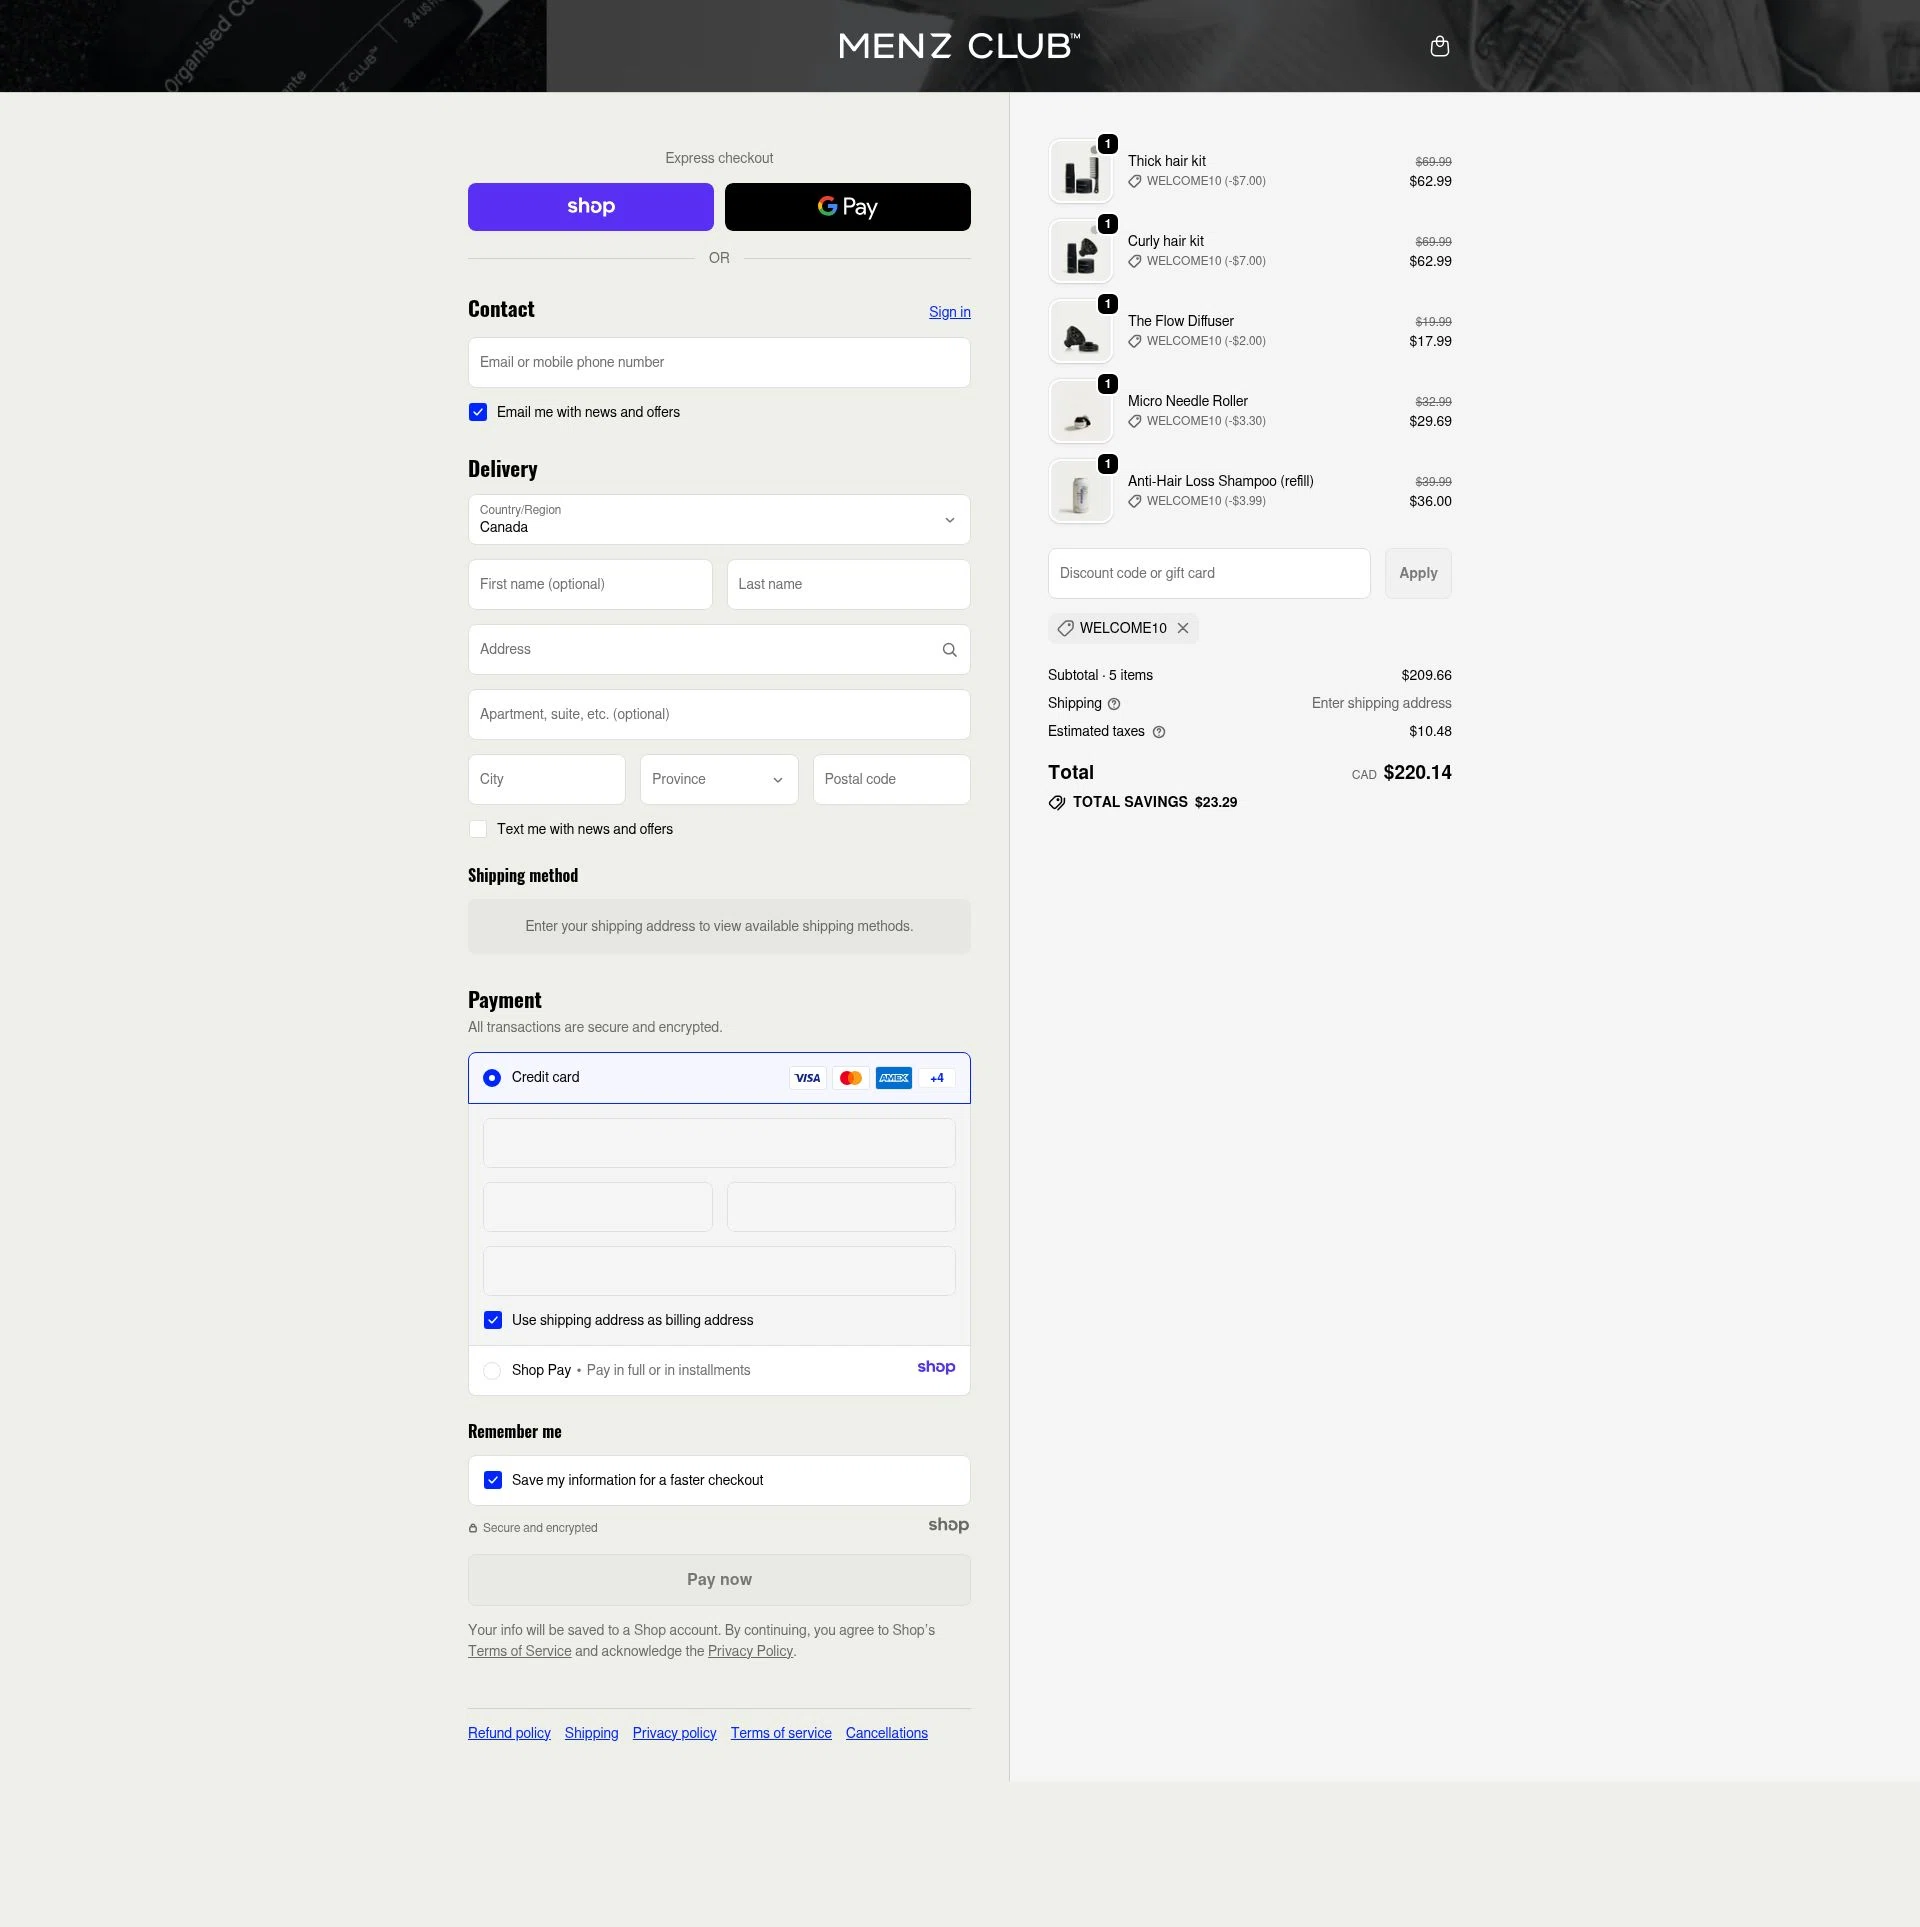
Task: Click the shipping help question icon
Action: [x=1113, y=704]
